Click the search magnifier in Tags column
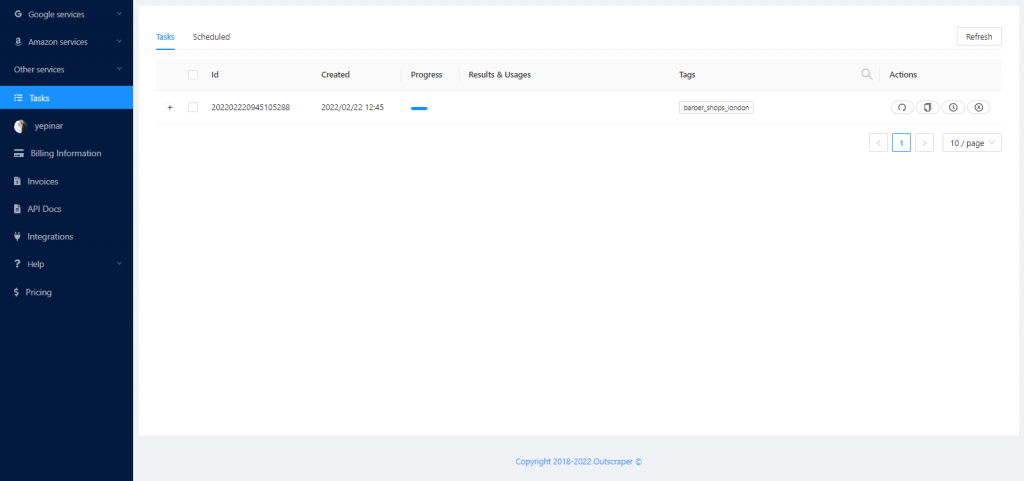 [866, 74]
